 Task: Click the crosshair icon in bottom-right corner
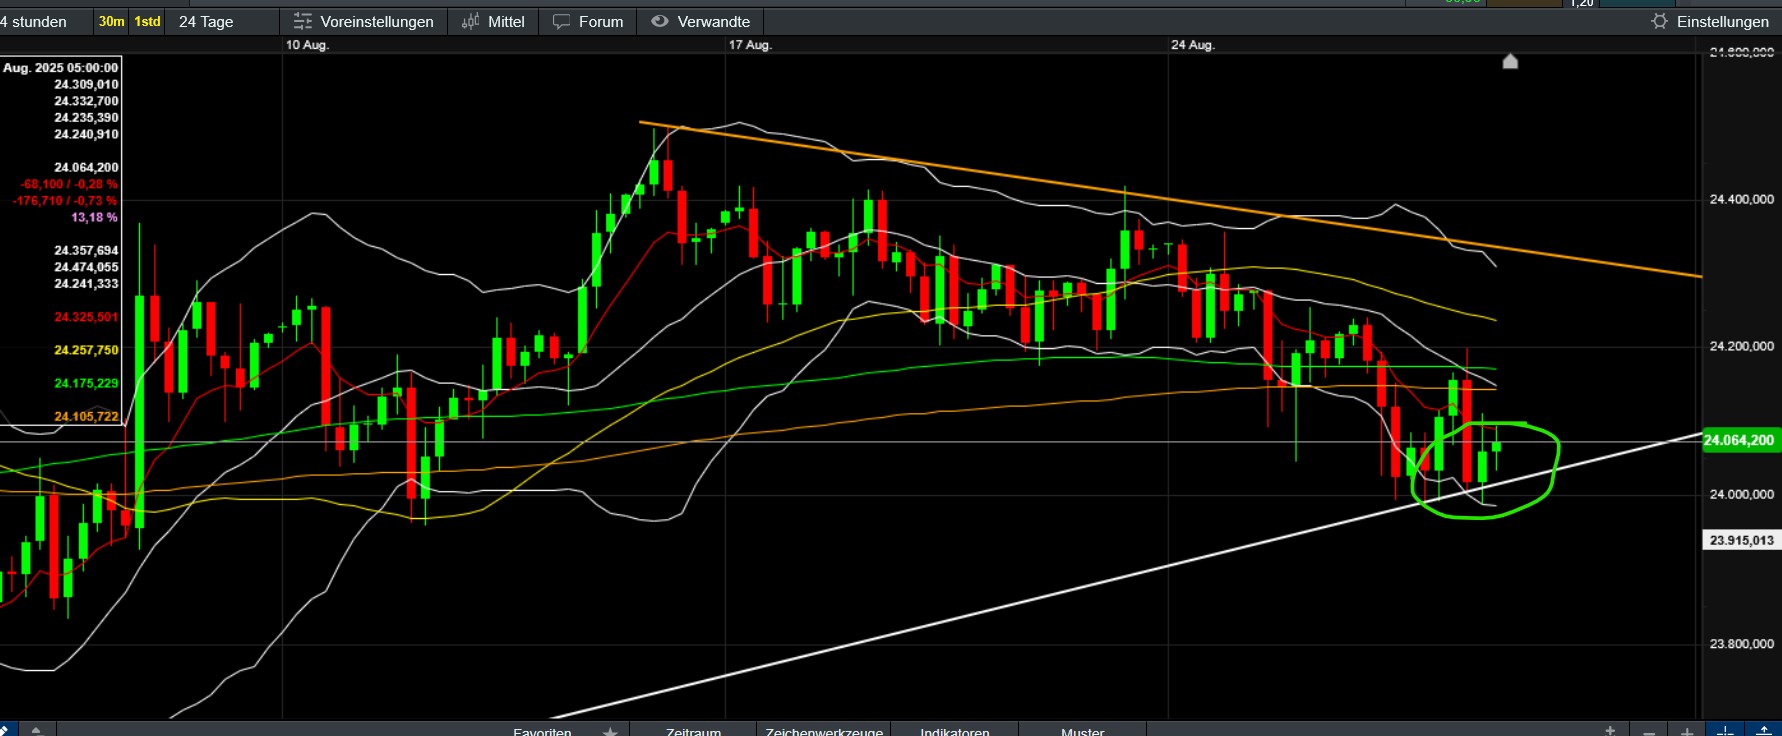pos(1726,731)
